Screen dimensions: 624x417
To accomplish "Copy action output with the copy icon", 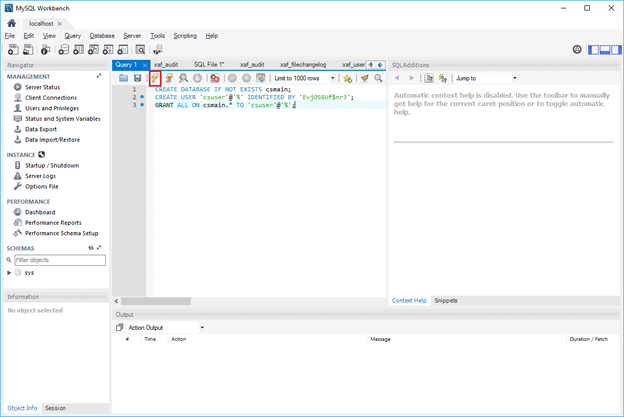I will point(119,327).
